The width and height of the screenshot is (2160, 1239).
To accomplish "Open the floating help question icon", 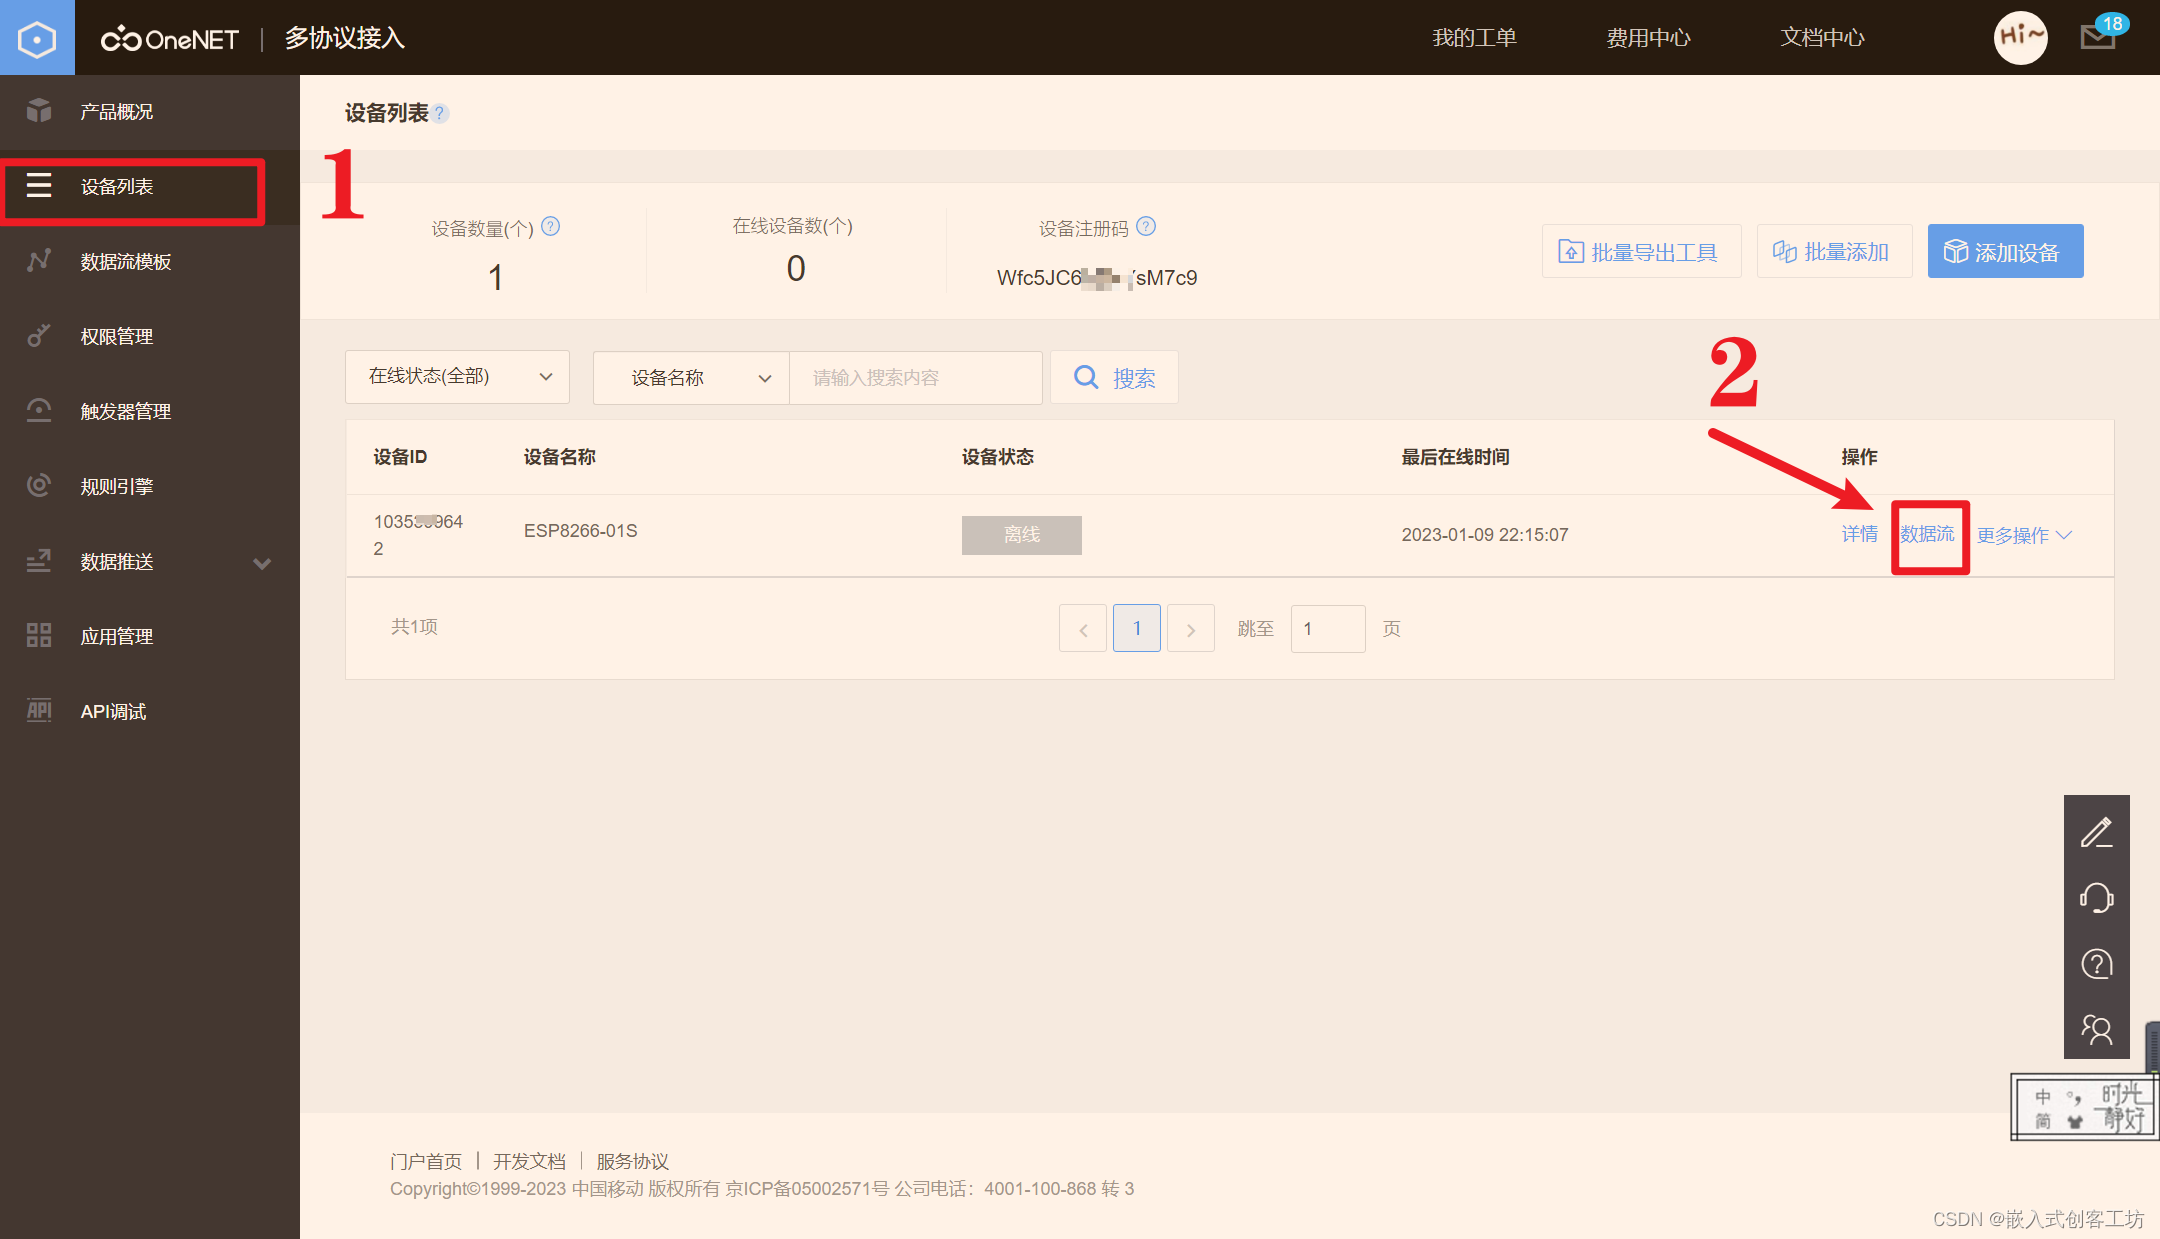I will [x=2097, y=964].
